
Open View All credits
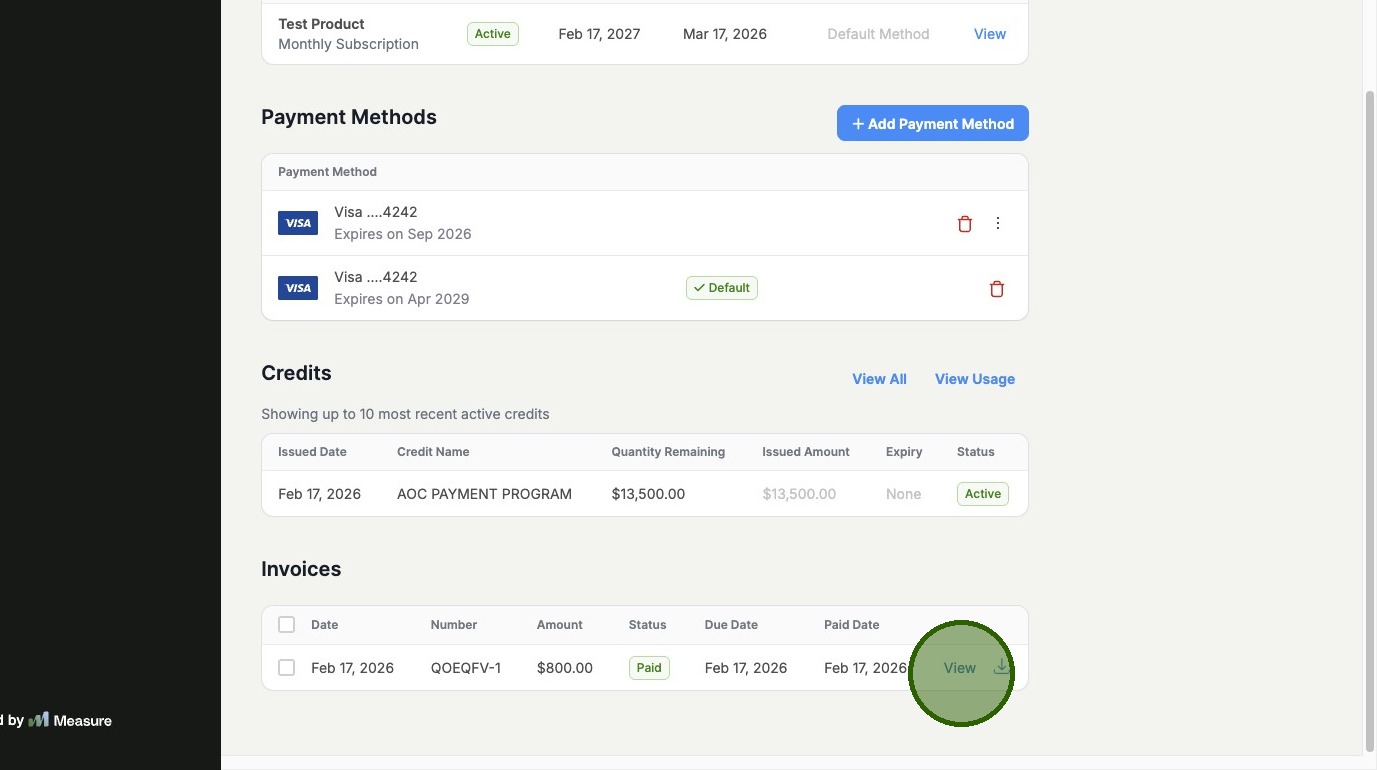(x=879, y=379)
